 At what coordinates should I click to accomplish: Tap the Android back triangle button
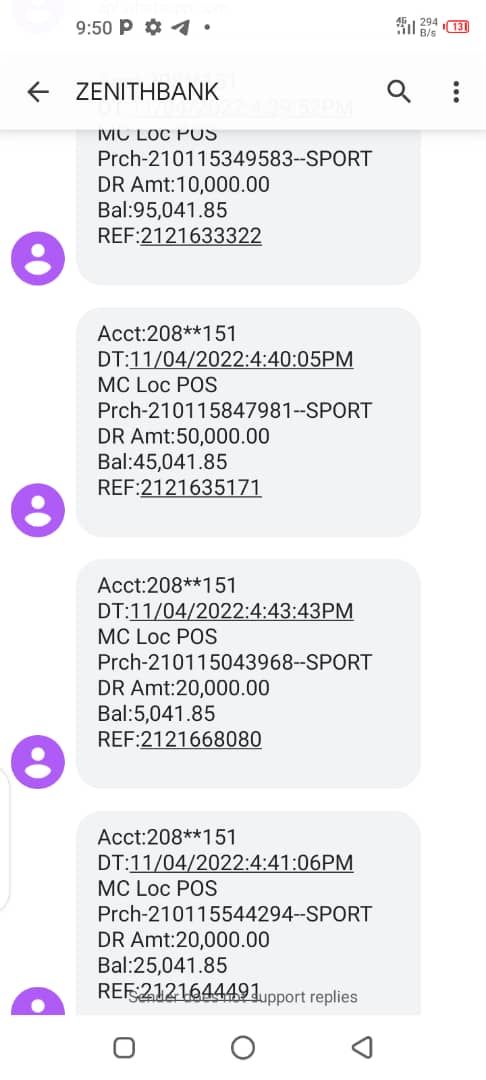click(362, 1048)
